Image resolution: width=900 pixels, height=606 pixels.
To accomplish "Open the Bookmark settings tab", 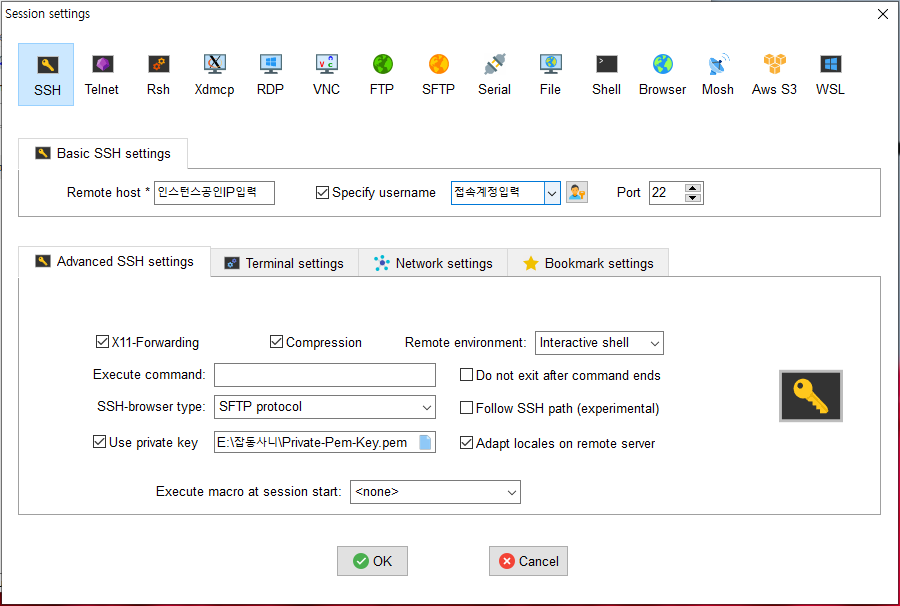I will [x=588, y=263].
